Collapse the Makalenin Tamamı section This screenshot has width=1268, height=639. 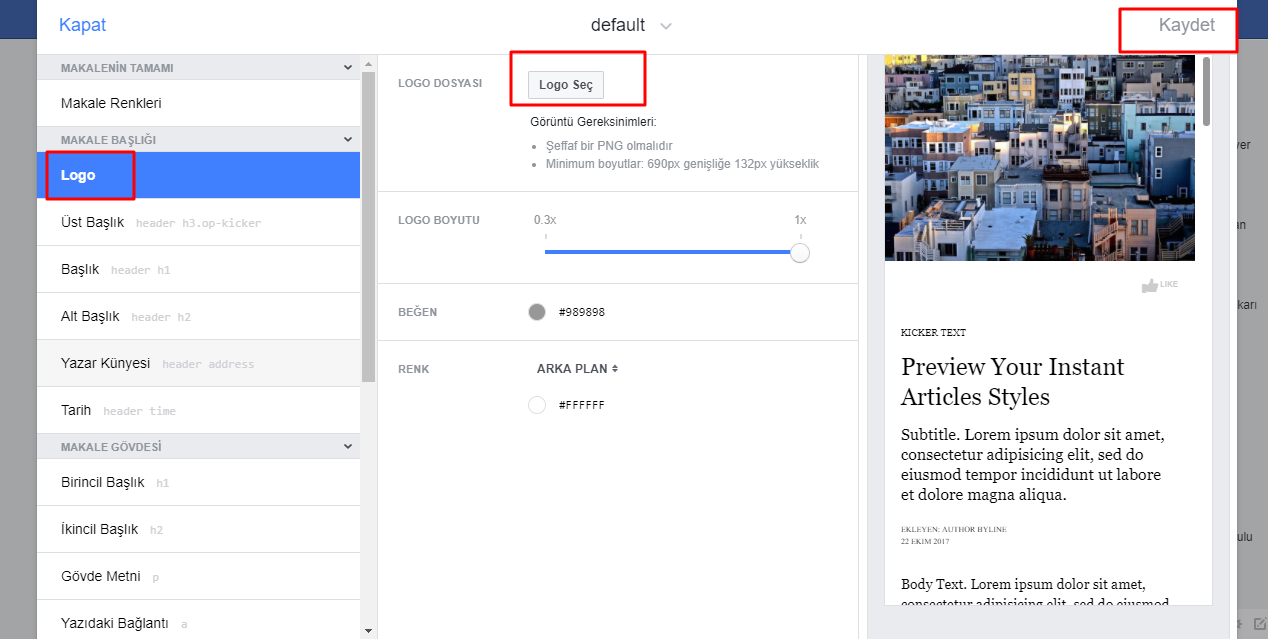(347, 68)
